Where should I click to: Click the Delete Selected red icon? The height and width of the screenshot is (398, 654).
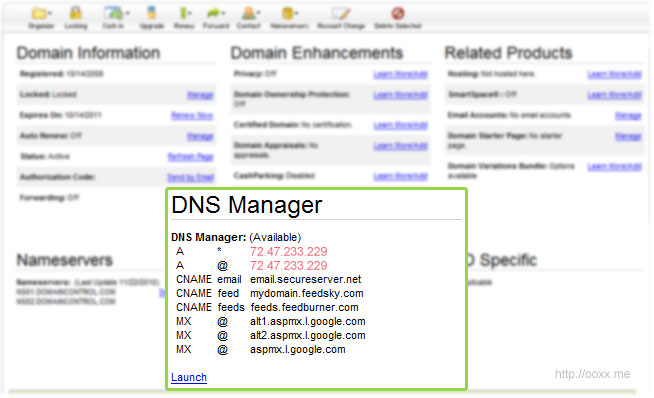click(397, 13)
